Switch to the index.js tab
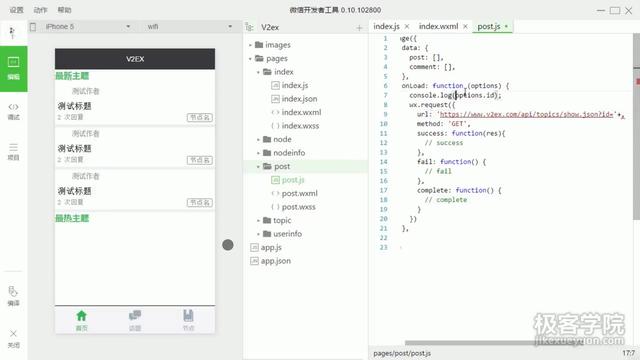The height and width of the screenshot is (360, 640). [x=386, y=27]
